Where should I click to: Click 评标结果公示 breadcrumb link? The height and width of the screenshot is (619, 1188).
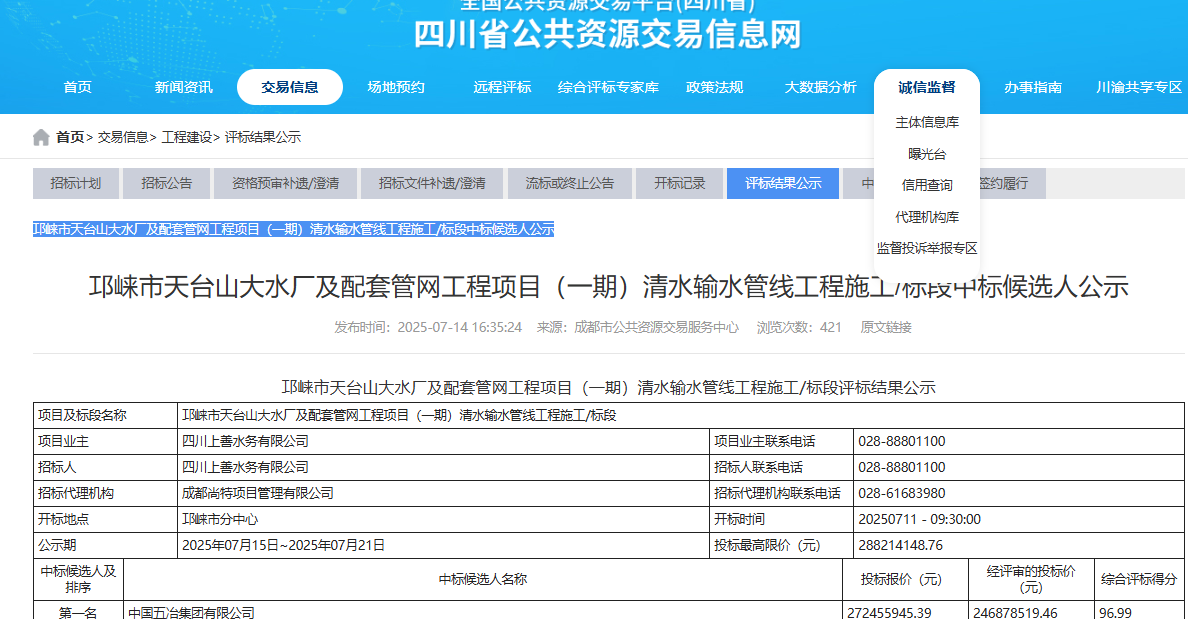click(x=263, y=137)
